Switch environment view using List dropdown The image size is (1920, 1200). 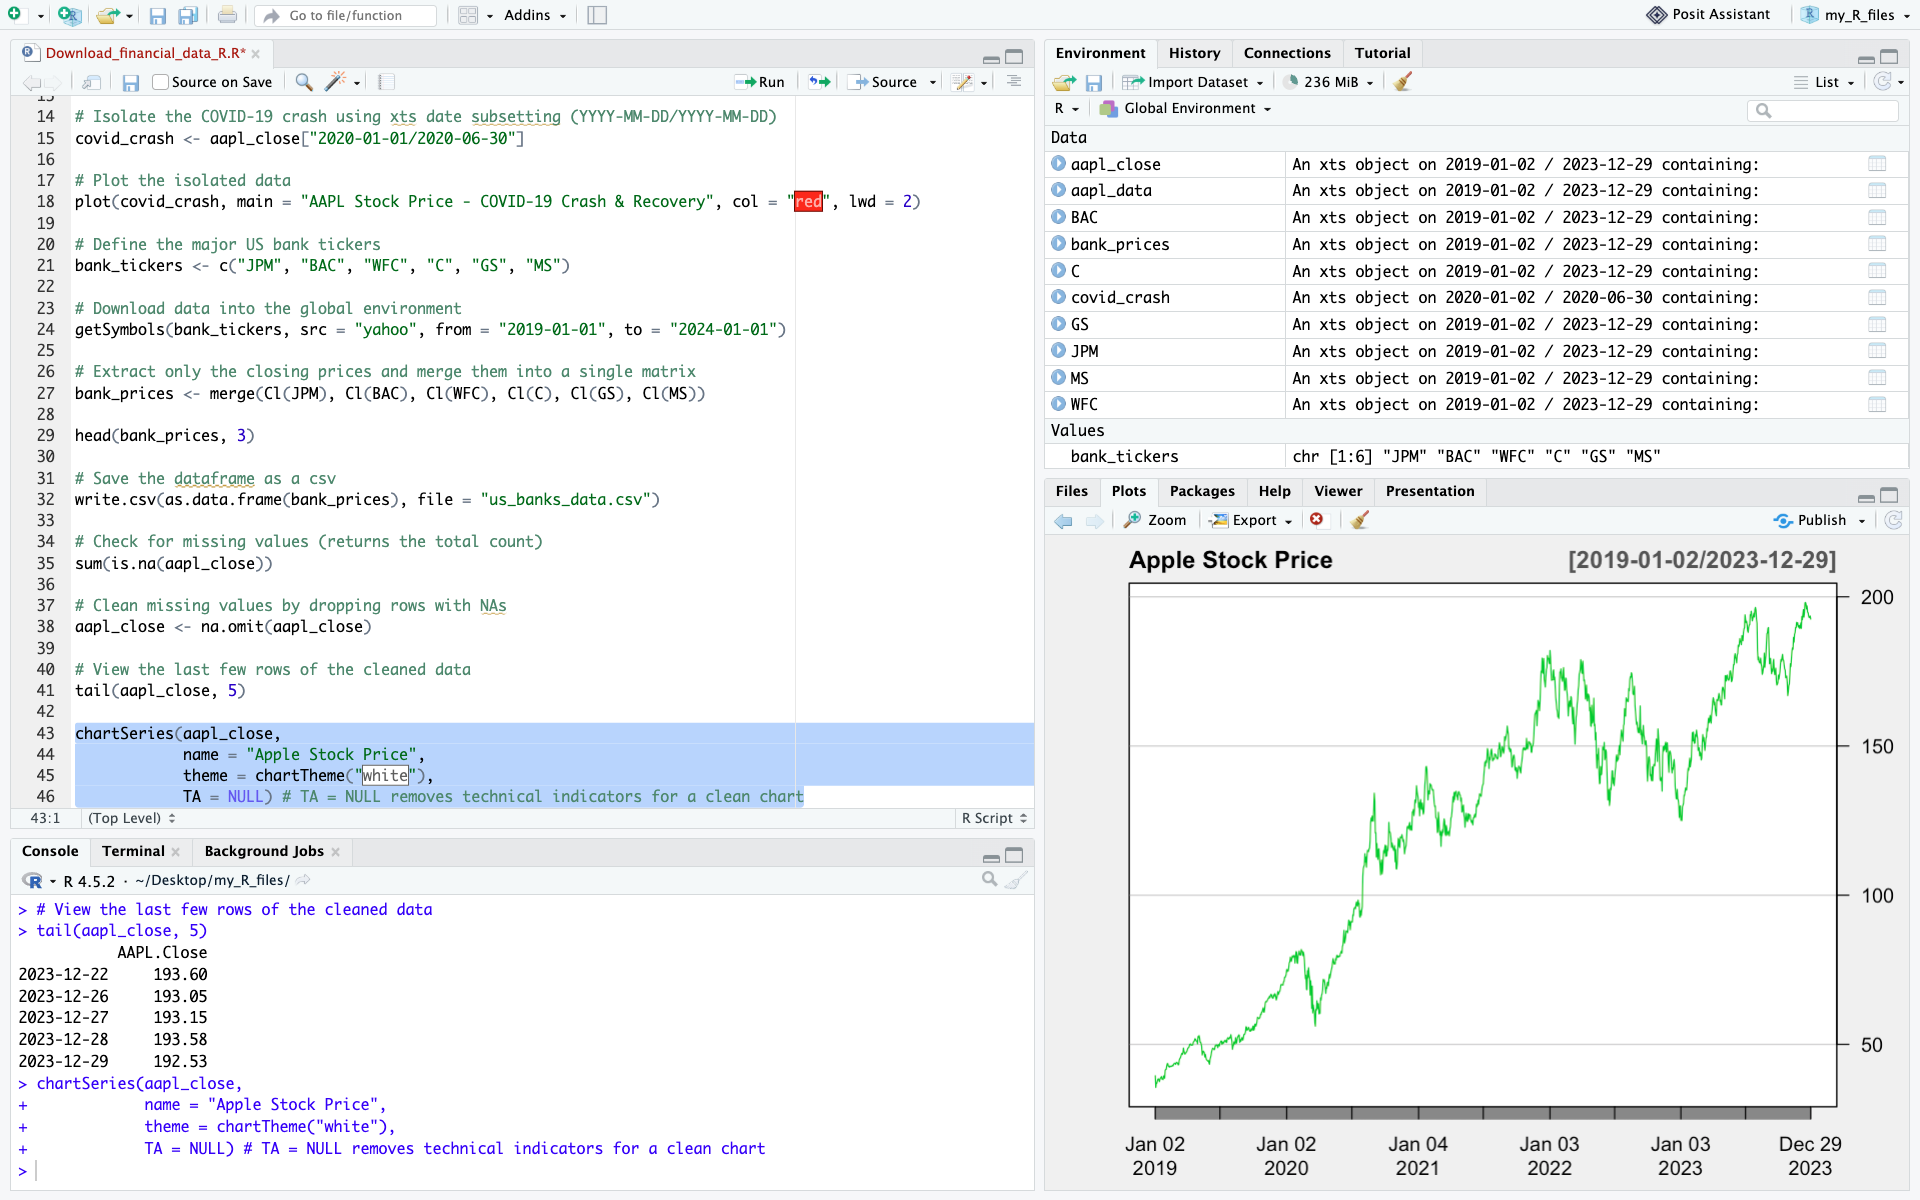tap(1825, 82)
